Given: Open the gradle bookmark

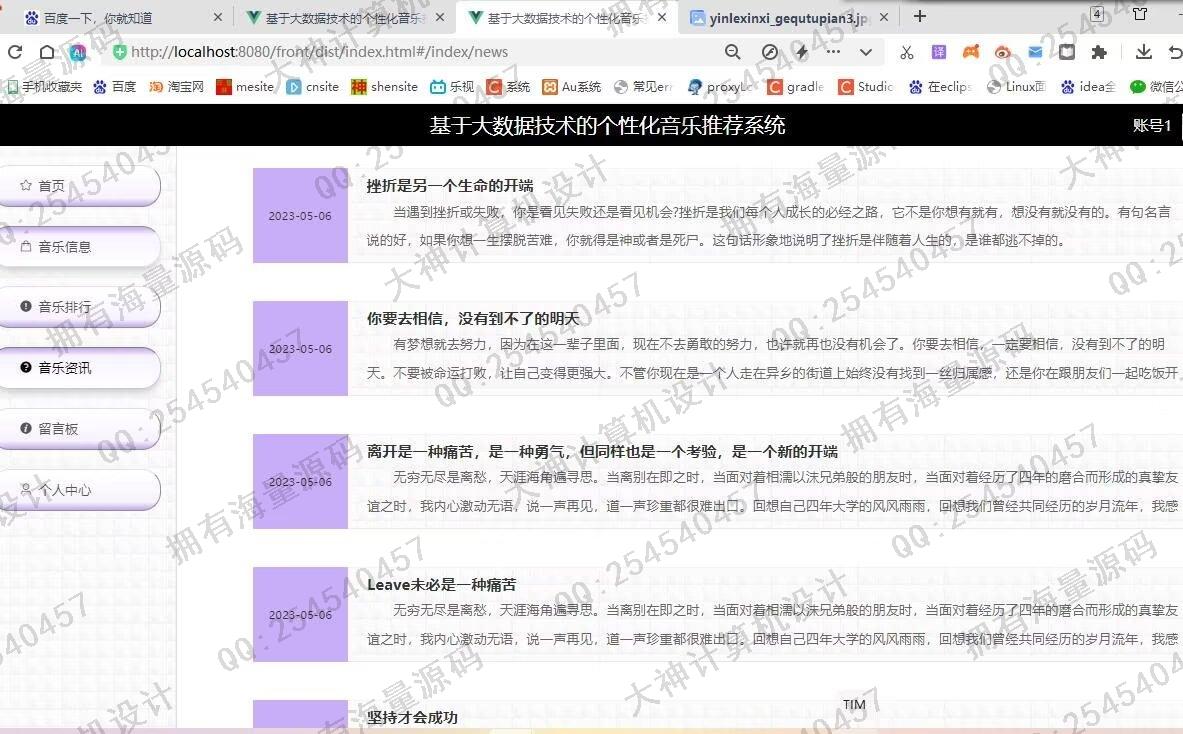Looking at the screenshot, I should [795, 87].
